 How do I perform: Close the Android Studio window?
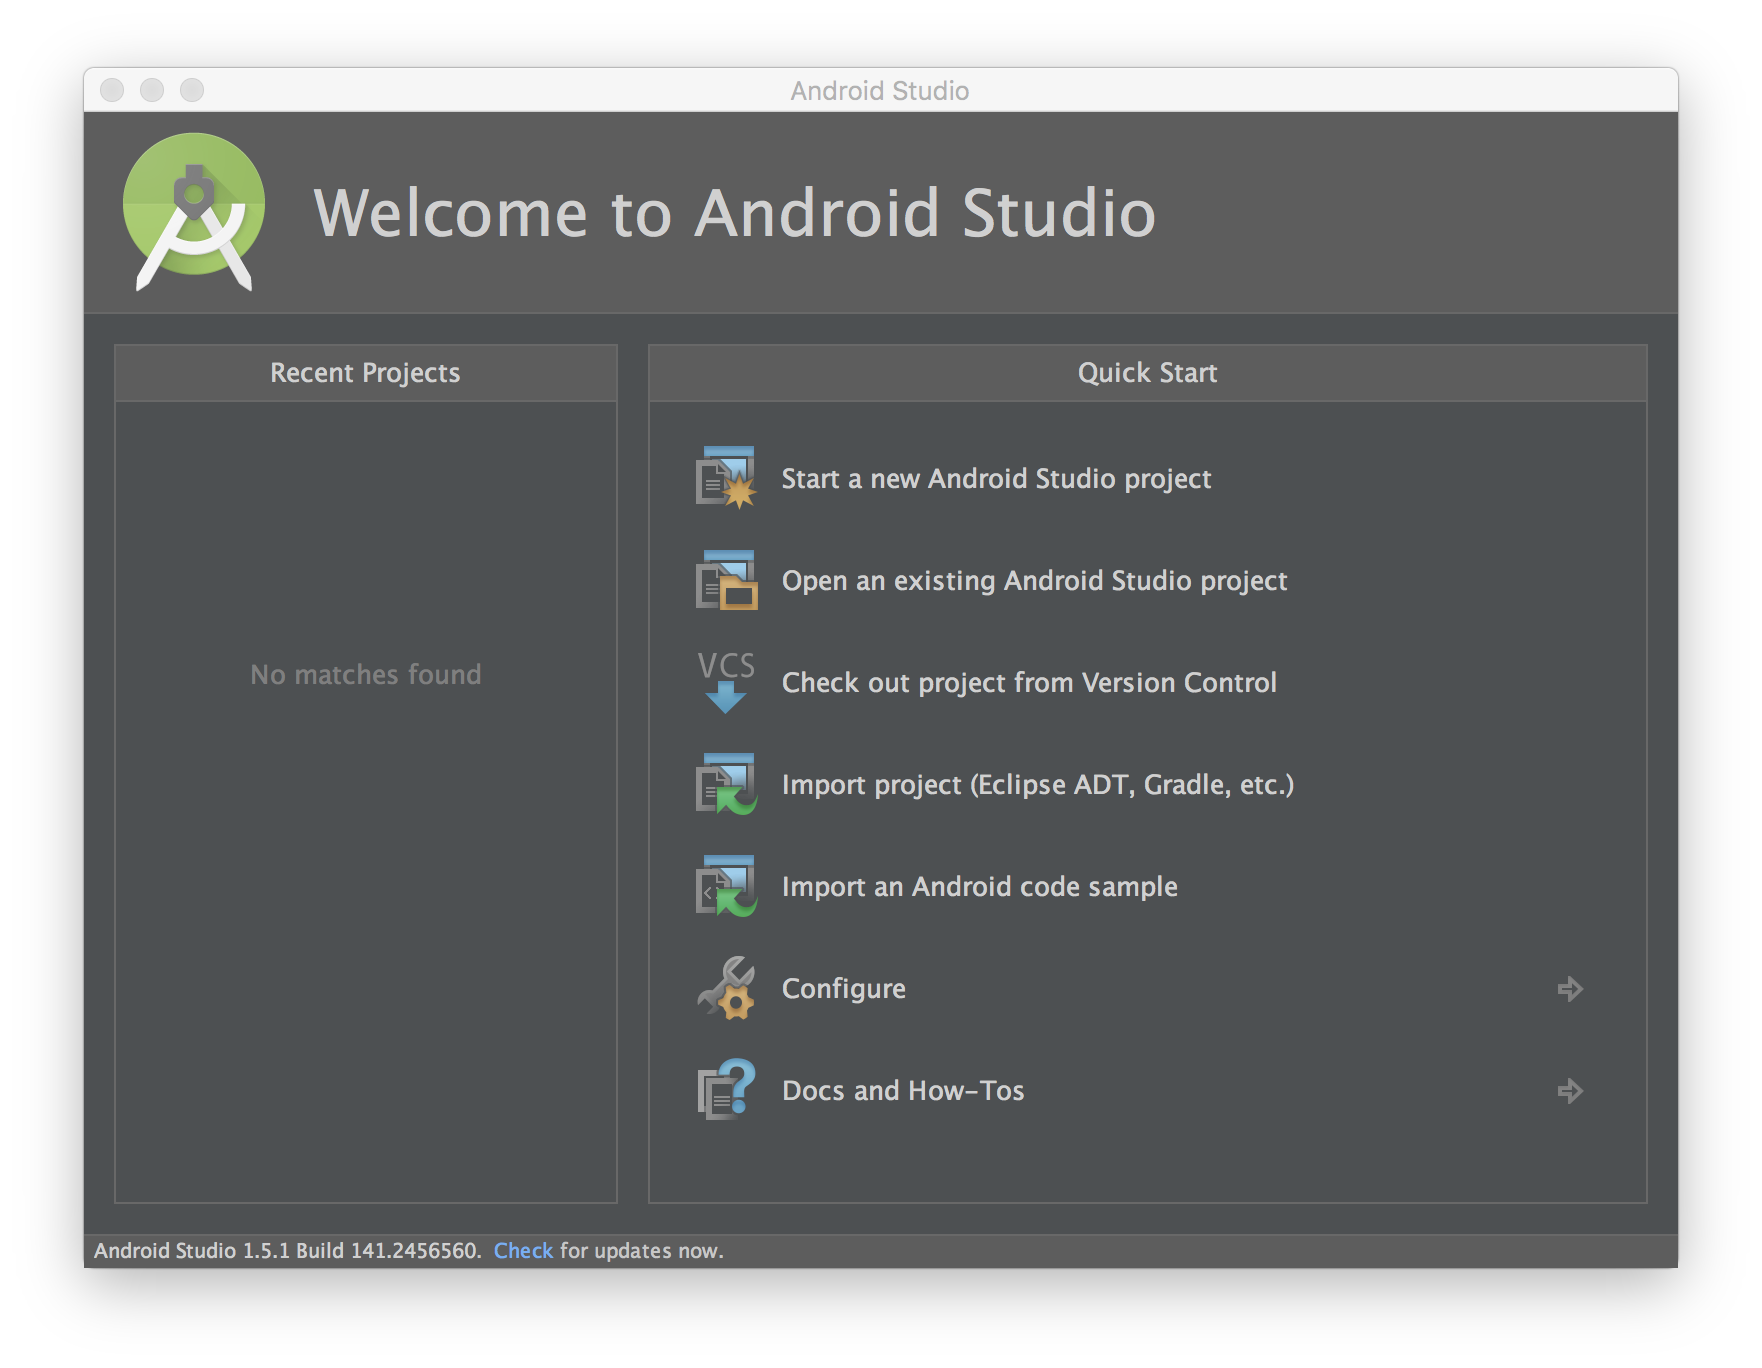[x=112, y=90]
